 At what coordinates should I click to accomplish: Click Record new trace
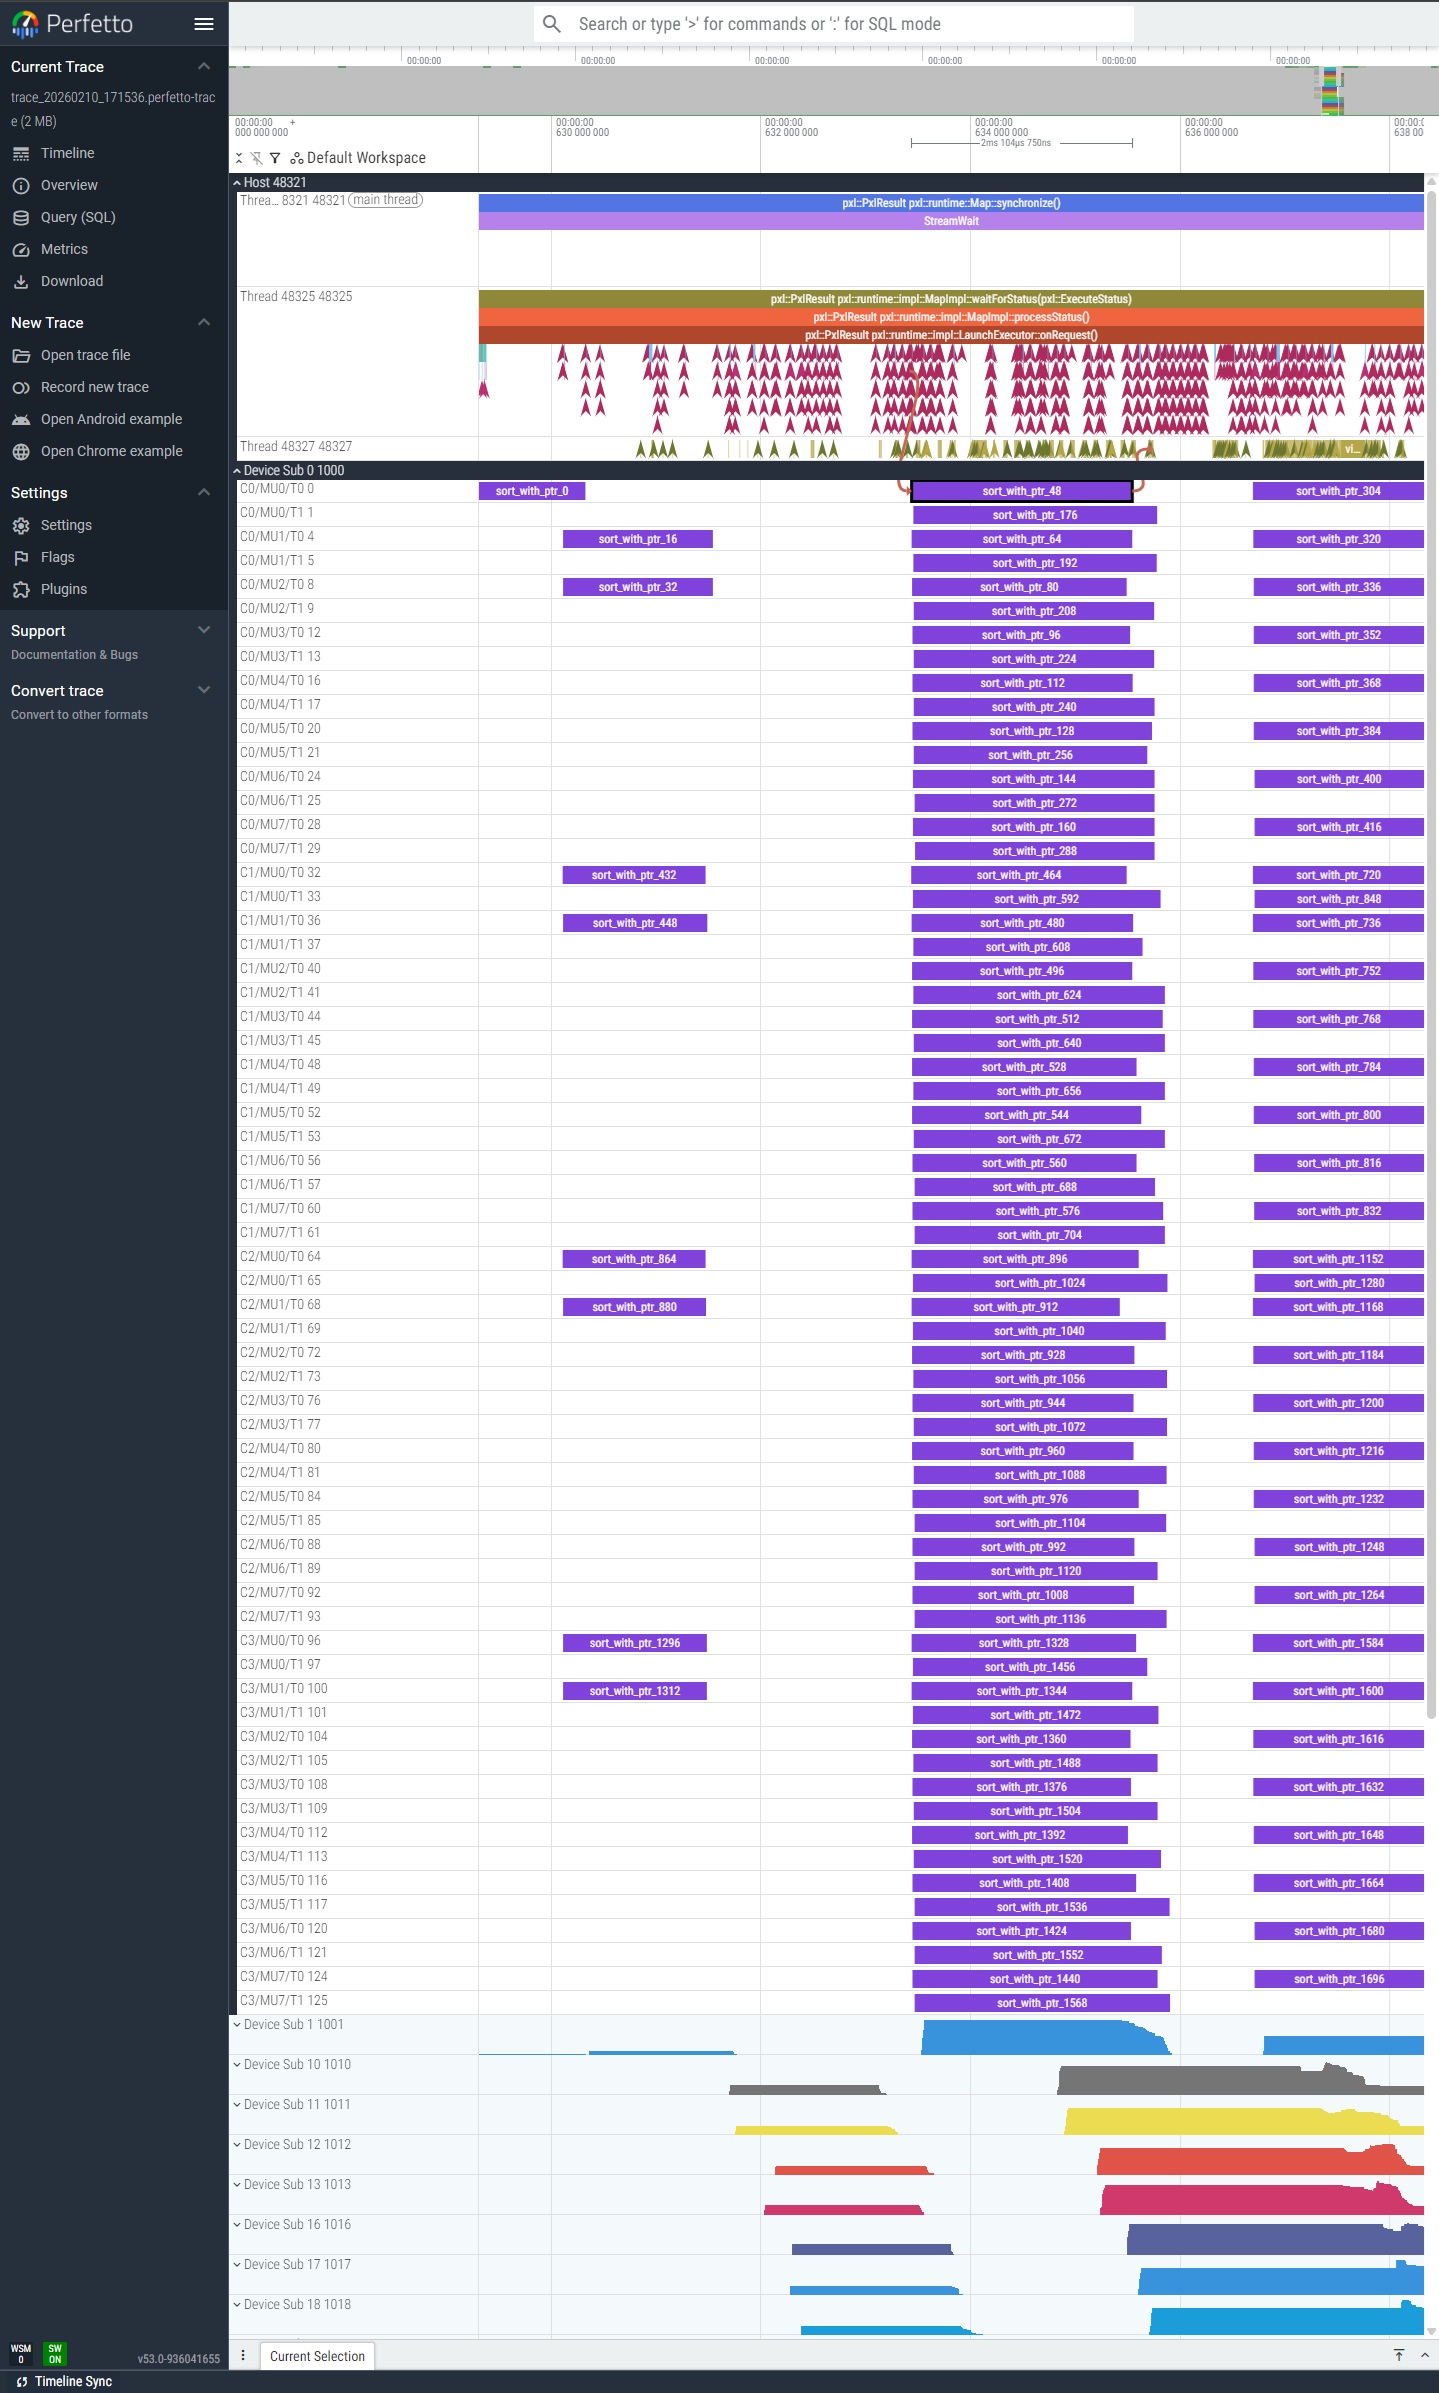(94, 387)
